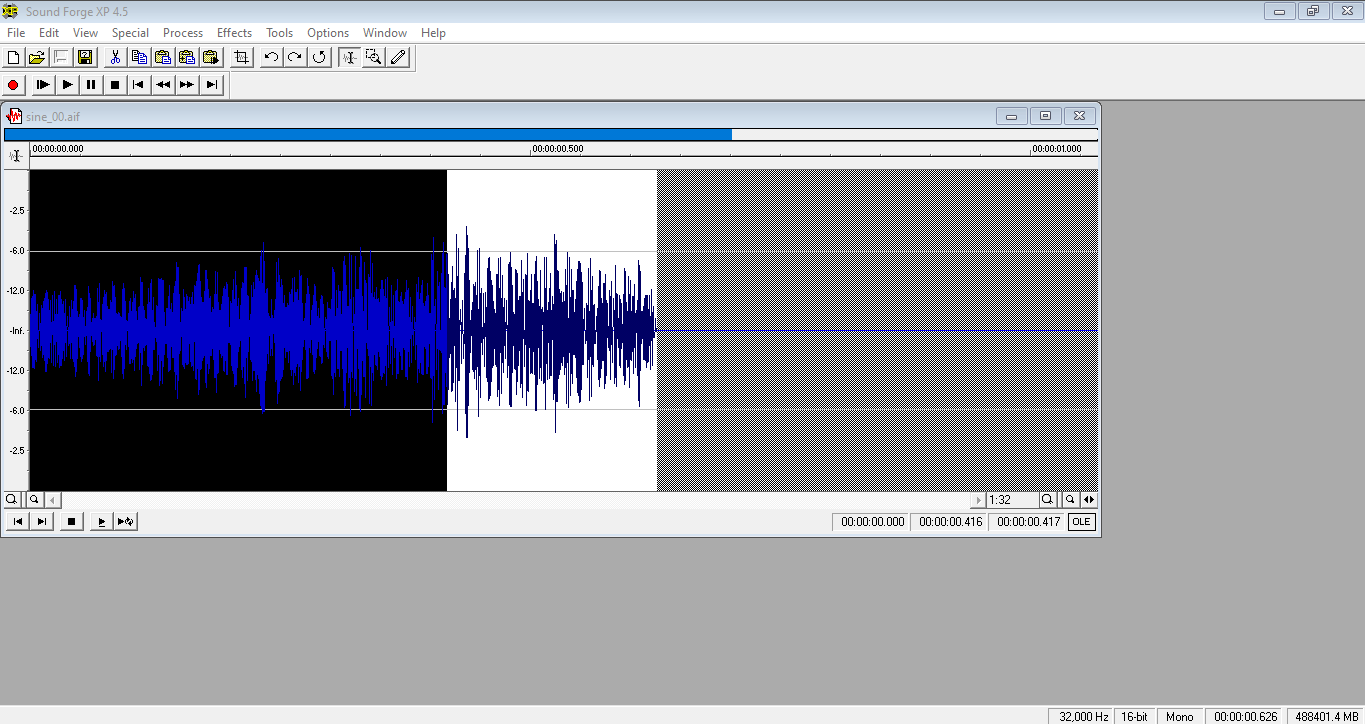This screenshot has height=724, width=1365.
Task: Create a new file with the New icon
Action: coord(14,57)
